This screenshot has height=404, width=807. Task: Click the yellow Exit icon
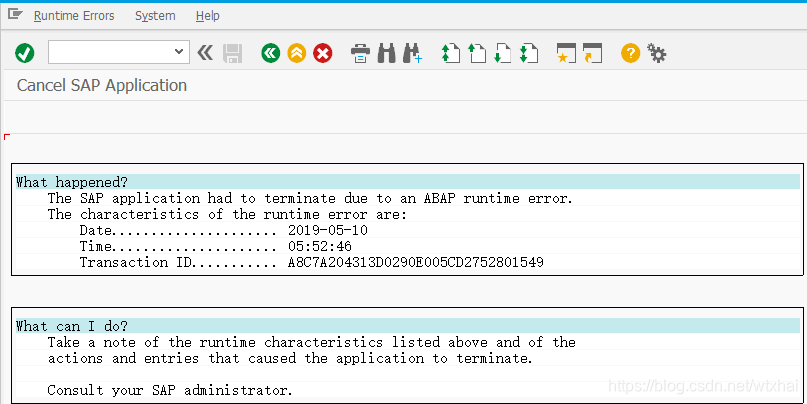(x=296, y=53)
